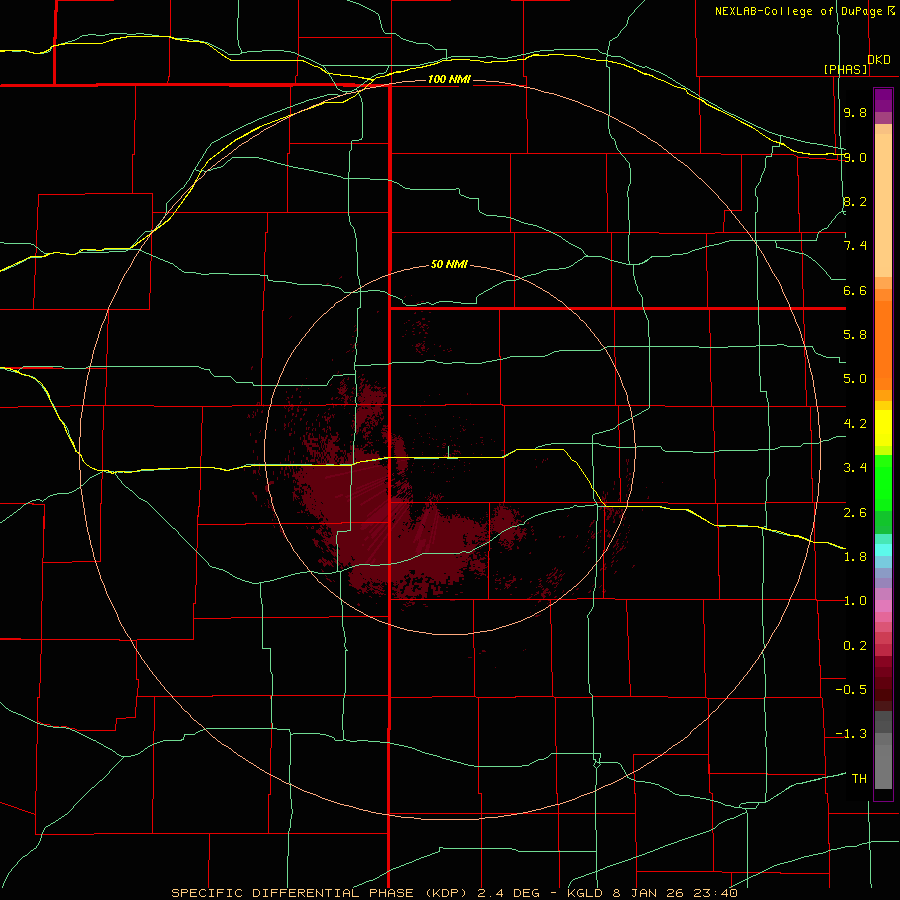Click the -1.3 scale value
The image size is (900, 900).
pyautogui.click(x=851, y=734)
